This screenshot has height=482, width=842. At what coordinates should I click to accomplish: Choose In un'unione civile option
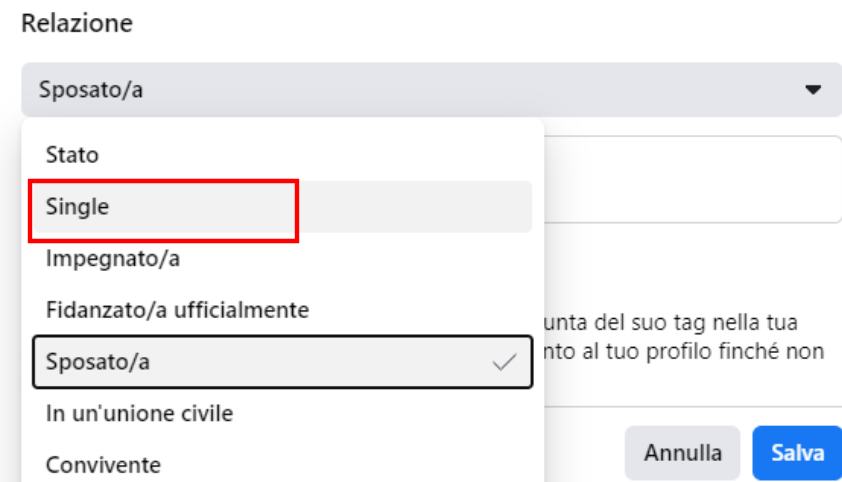135,412
